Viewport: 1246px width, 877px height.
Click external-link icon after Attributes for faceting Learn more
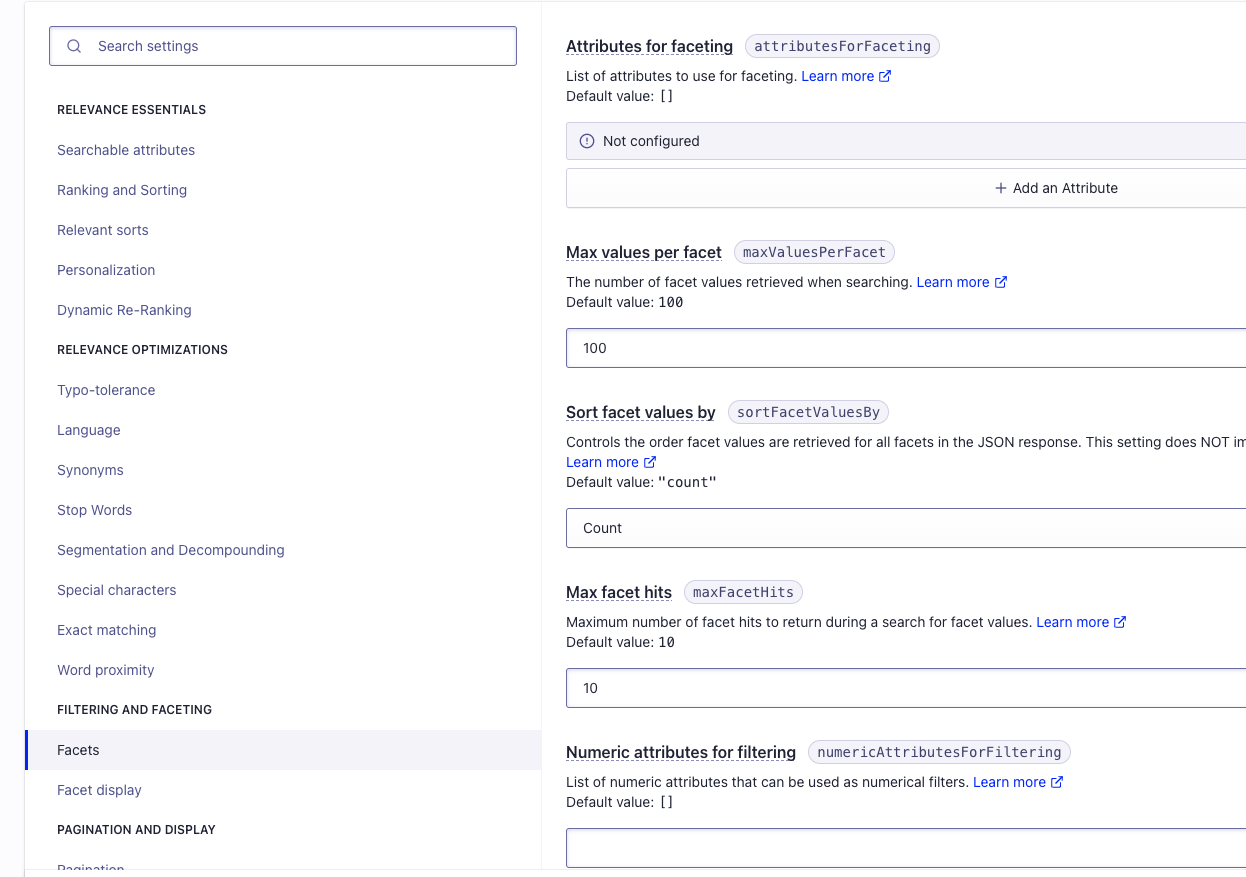coord(885,76)
